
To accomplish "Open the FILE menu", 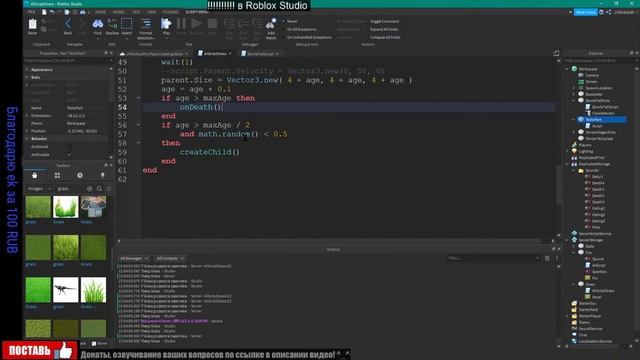I will pos(31,12).
